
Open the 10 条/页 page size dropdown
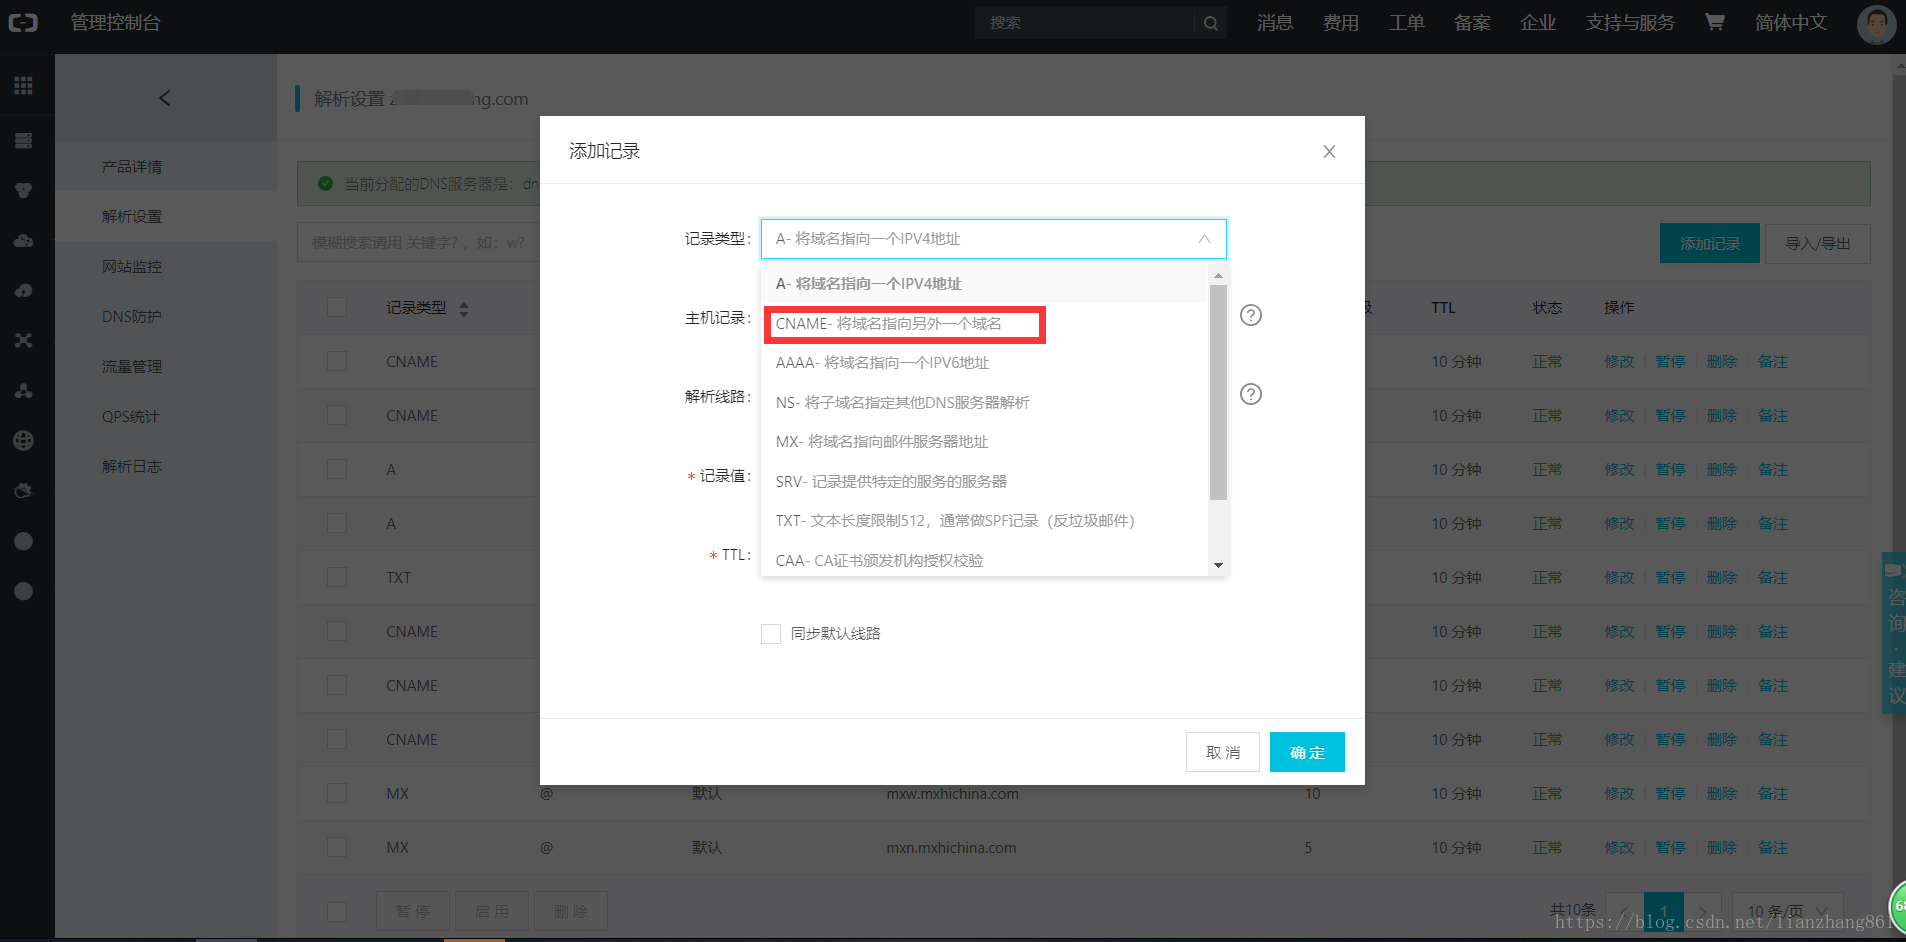(1787, 911)
